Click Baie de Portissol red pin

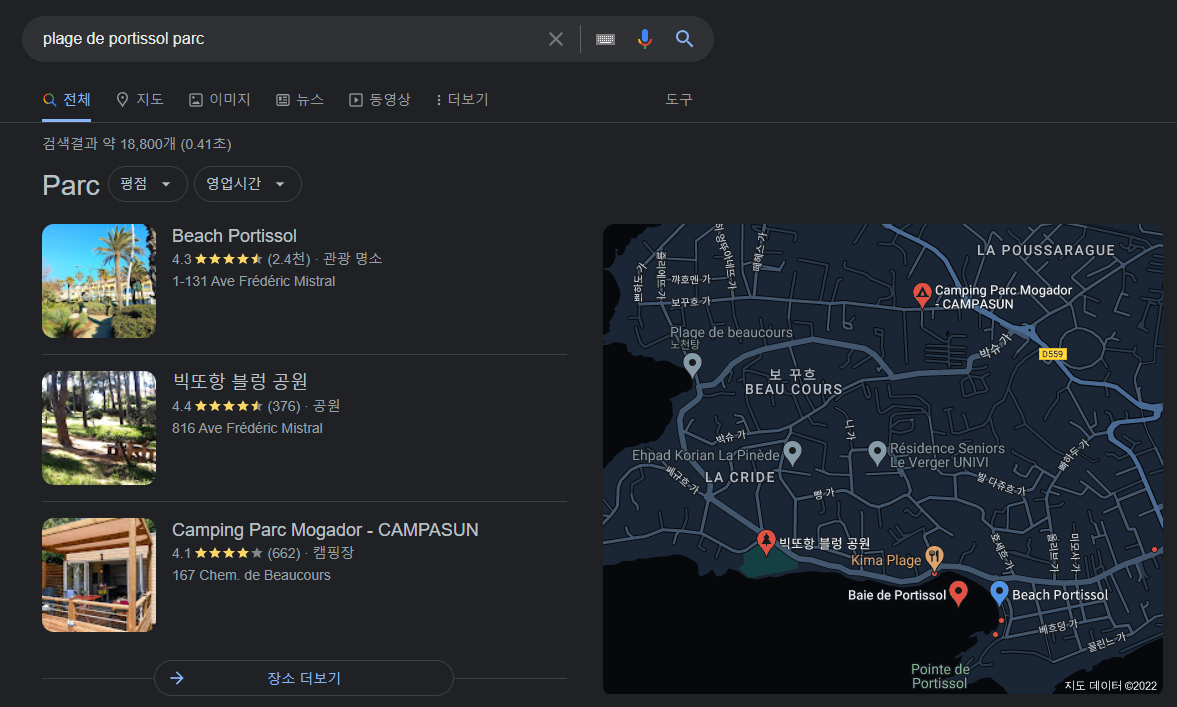(958, 592)
